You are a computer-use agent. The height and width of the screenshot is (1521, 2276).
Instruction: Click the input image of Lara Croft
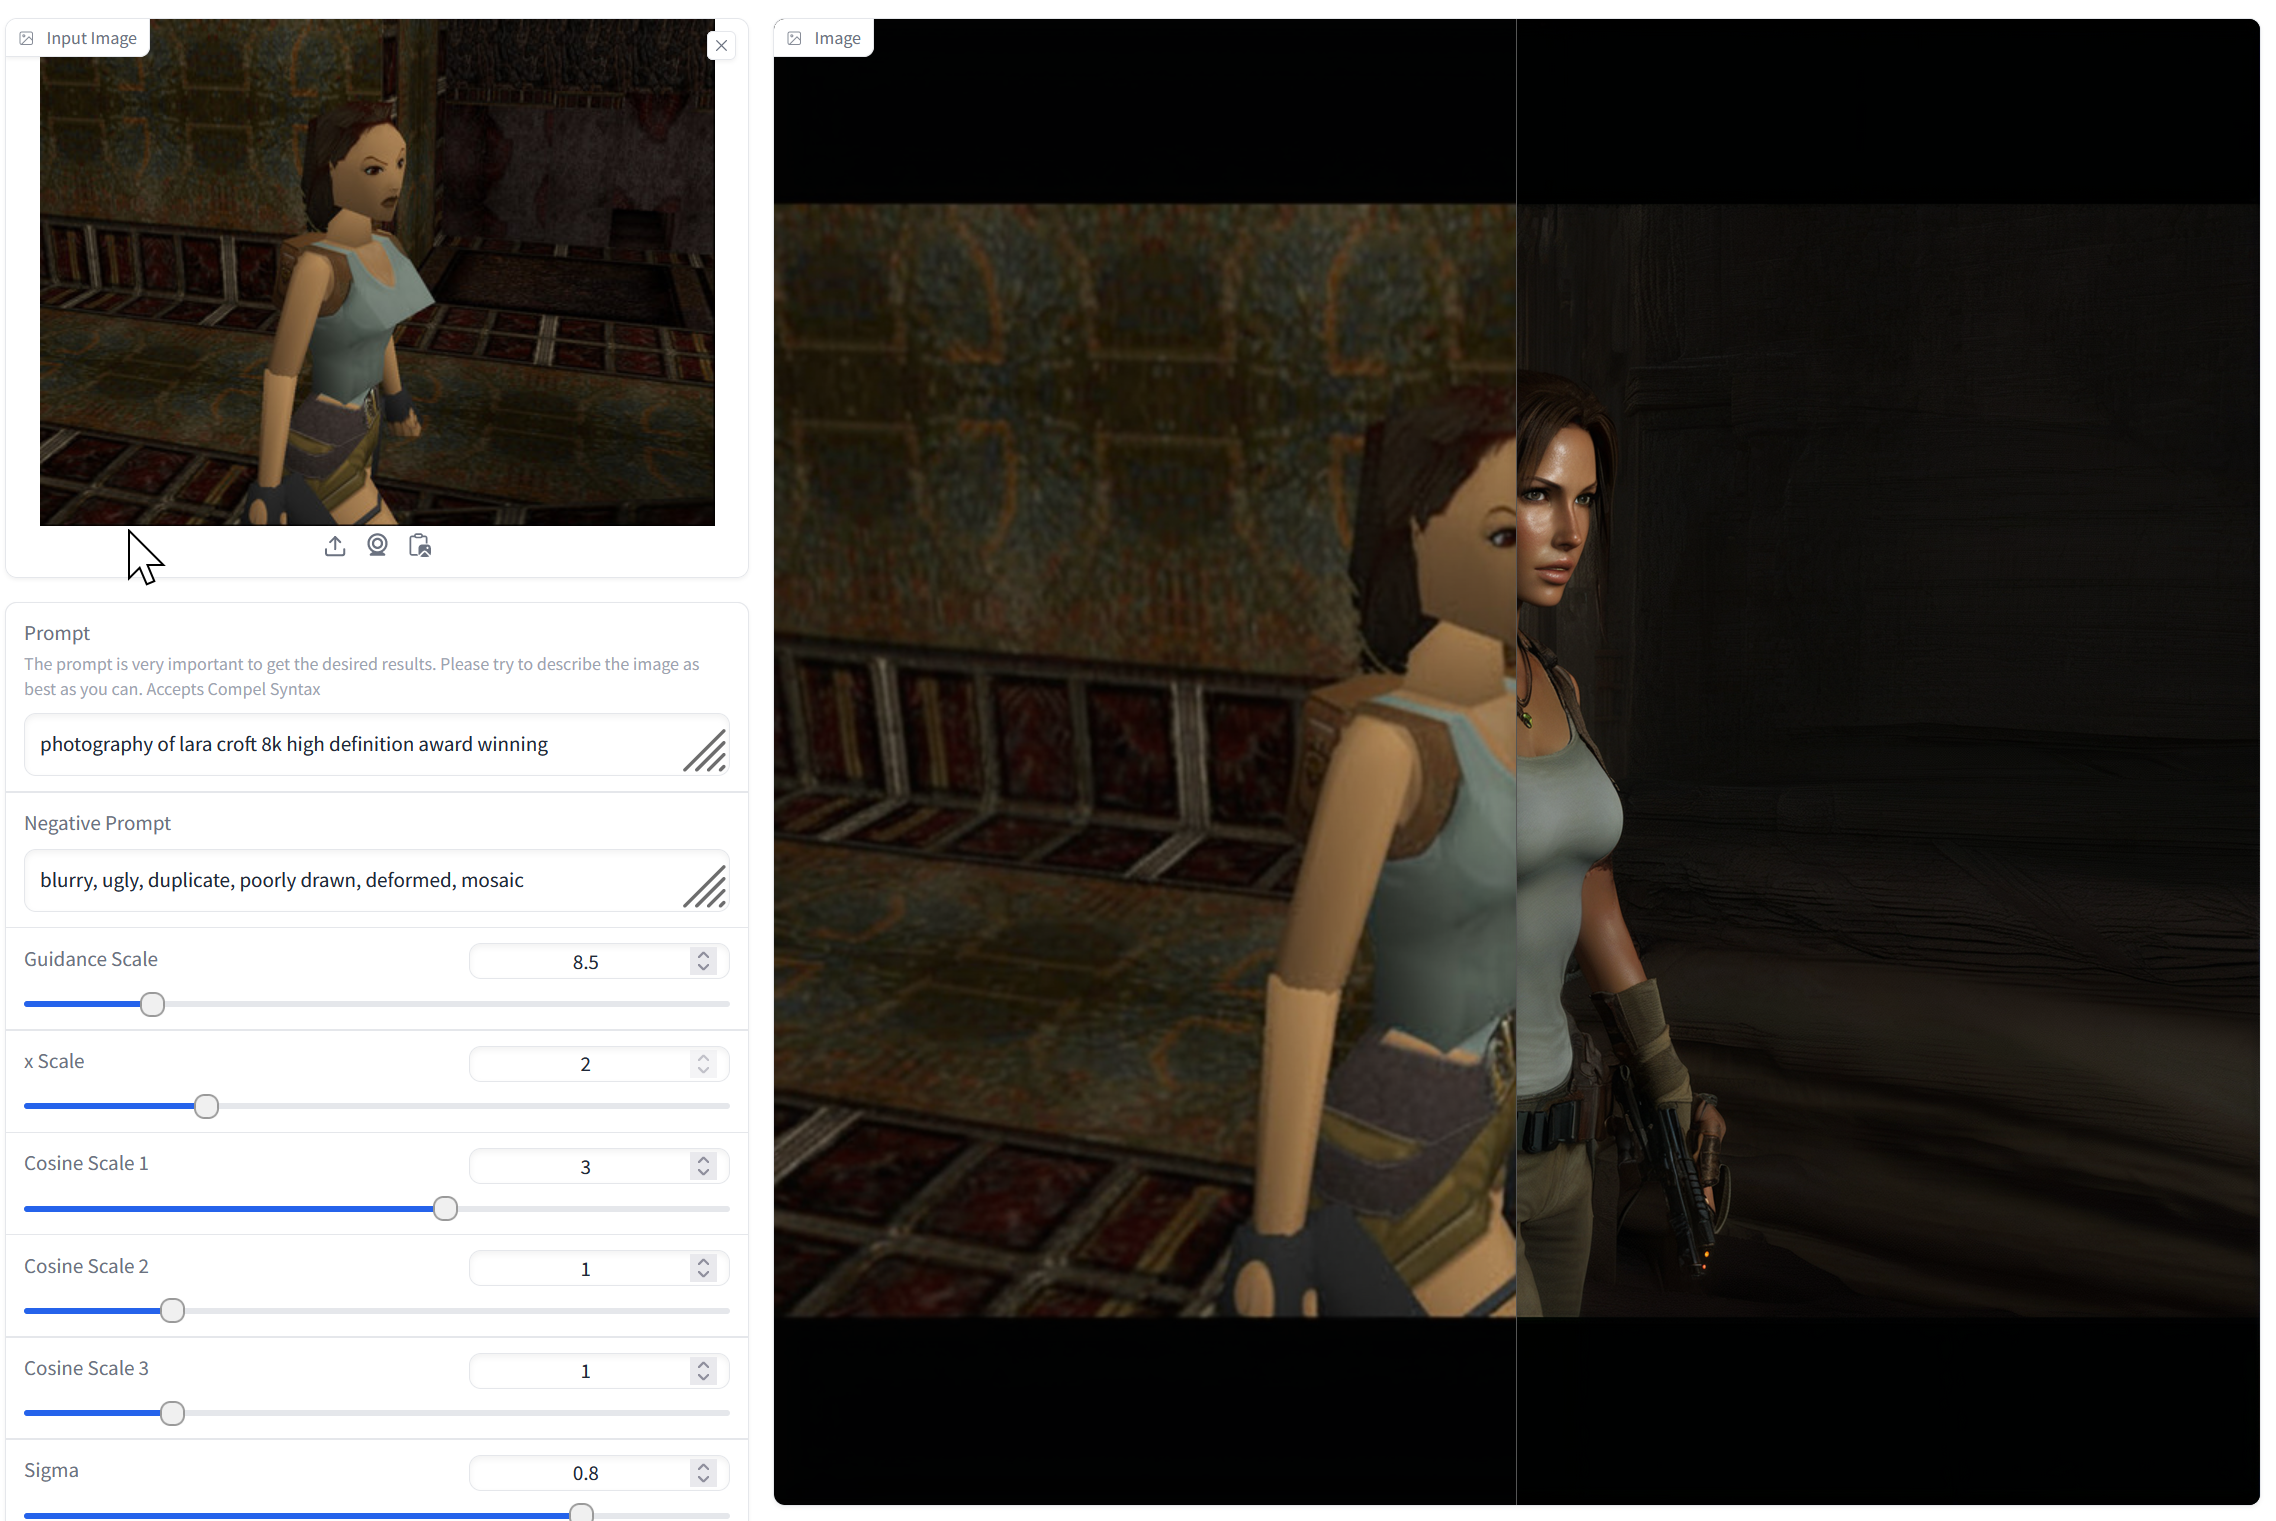377,272
